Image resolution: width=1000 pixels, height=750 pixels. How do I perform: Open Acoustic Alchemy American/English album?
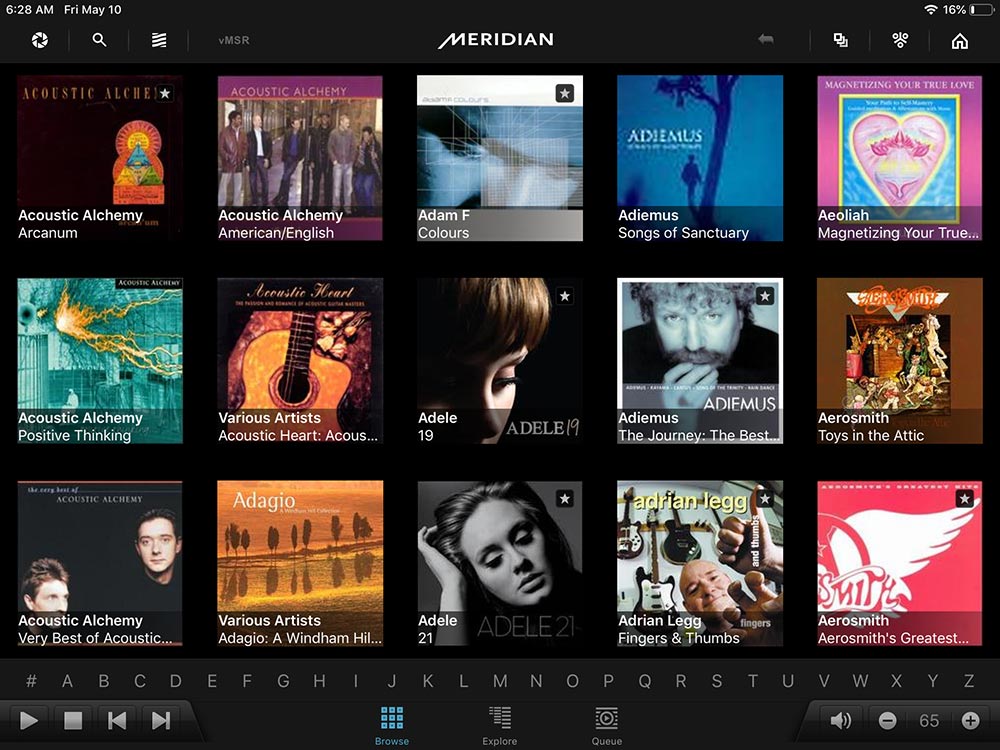[300, 158]
